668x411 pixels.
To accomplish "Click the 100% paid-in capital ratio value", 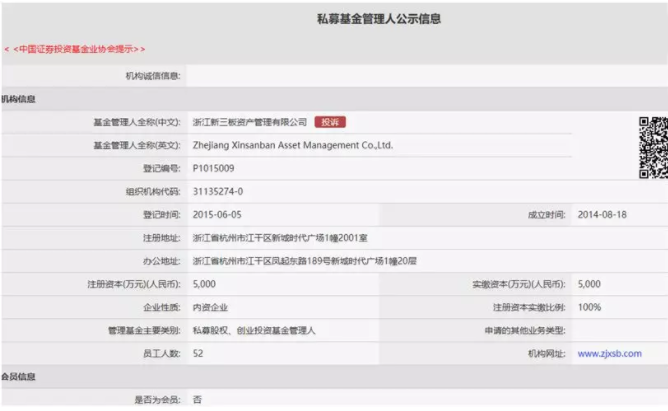I will click(x=589, y=307).
